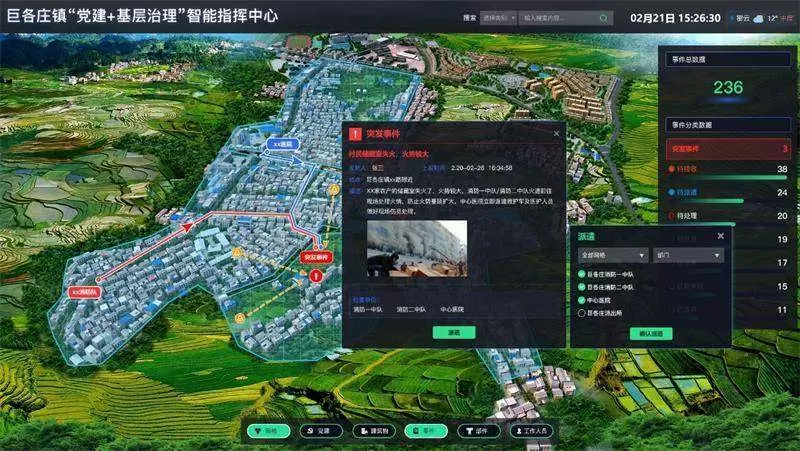800x451 pixels.
Task: Open the 全部网格 dropdown
Action: pyautogui.click(x=611, y=255)
